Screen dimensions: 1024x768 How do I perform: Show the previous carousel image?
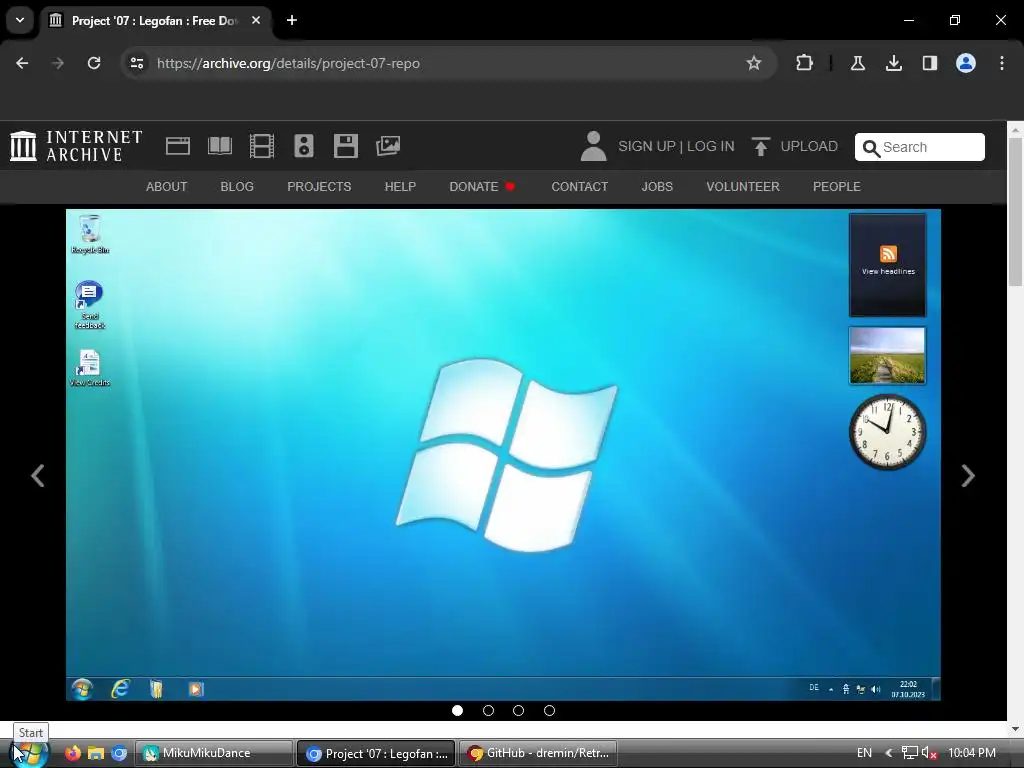(x=38, y=475)
